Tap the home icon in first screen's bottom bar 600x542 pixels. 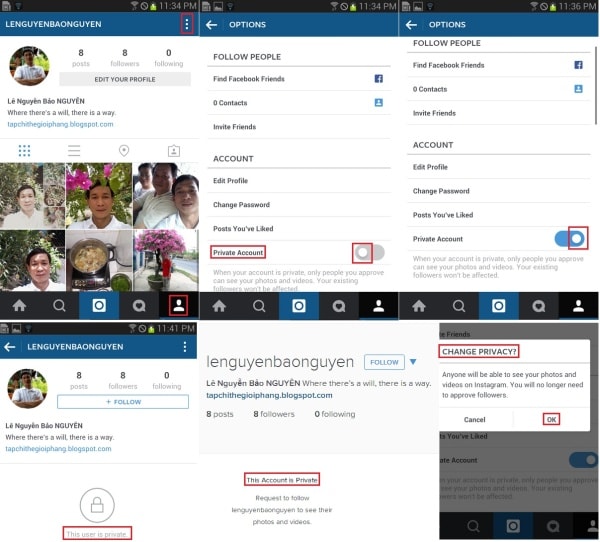click(20, 305)
